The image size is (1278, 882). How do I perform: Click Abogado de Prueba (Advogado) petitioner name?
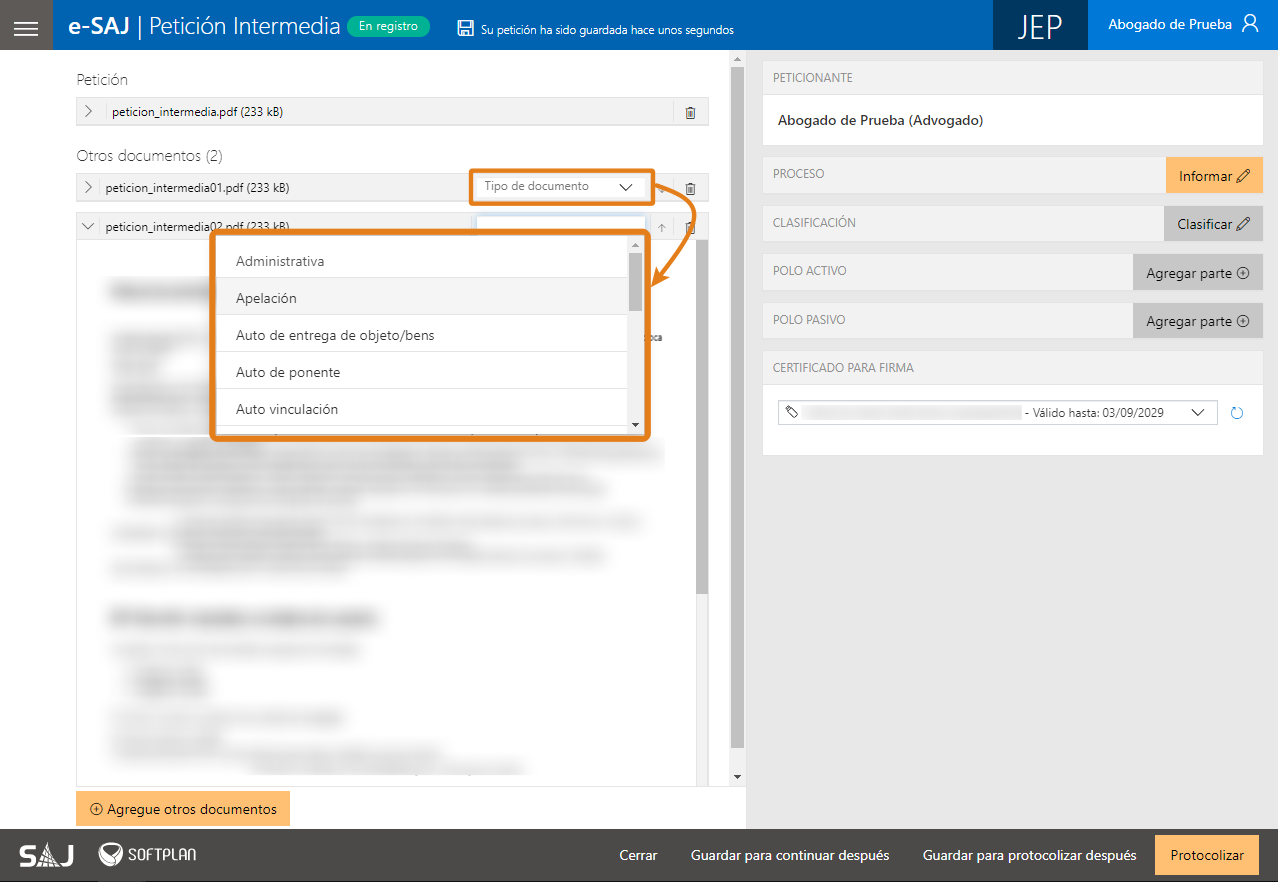pos(881,120)
